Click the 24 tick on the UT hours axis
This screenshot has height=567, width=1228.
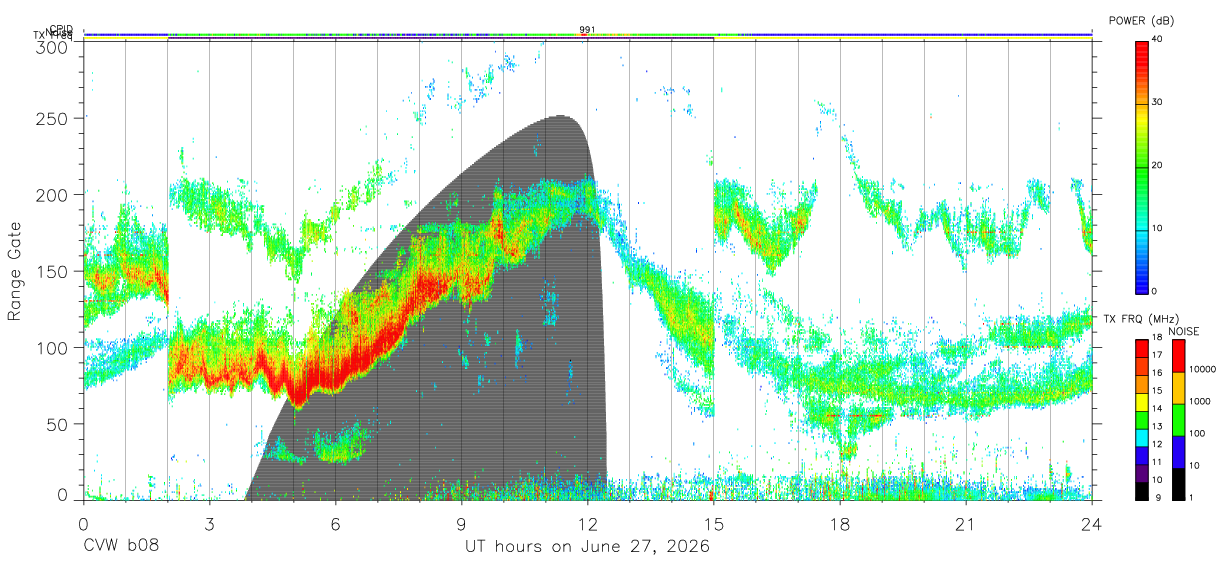[x=1091, y=523]
